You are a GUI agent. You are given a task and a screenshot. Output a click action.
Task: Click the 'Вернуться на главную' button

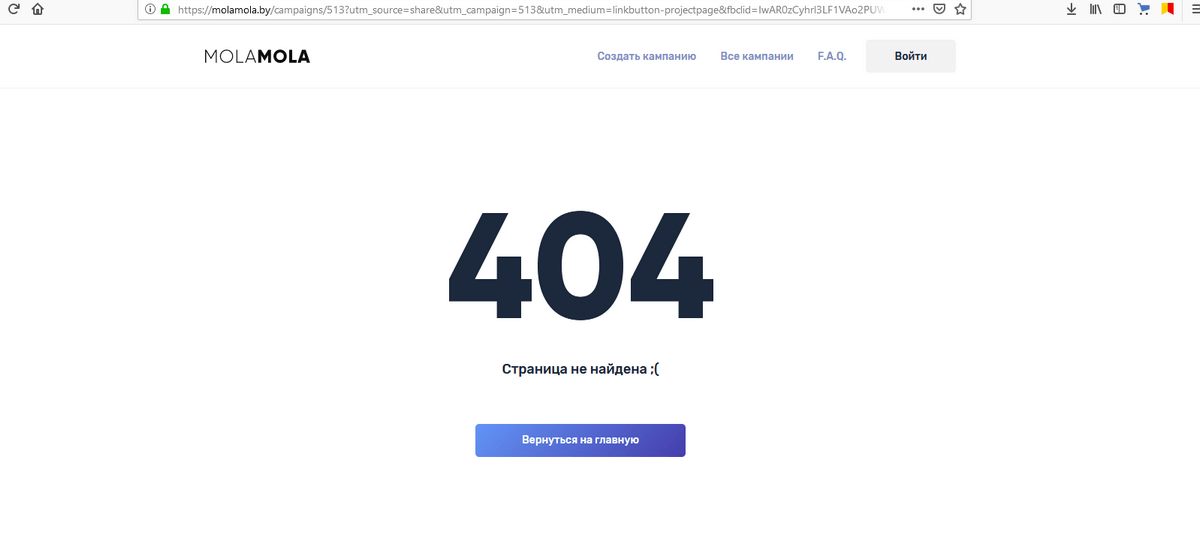[x=580, y=440]
